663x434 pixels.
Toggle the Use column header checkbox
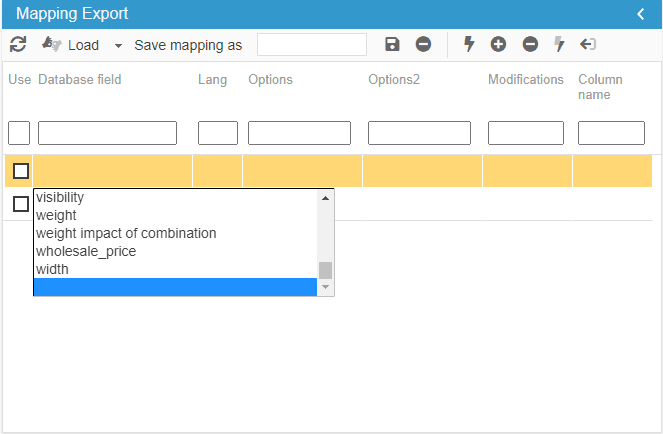[19, 133]
